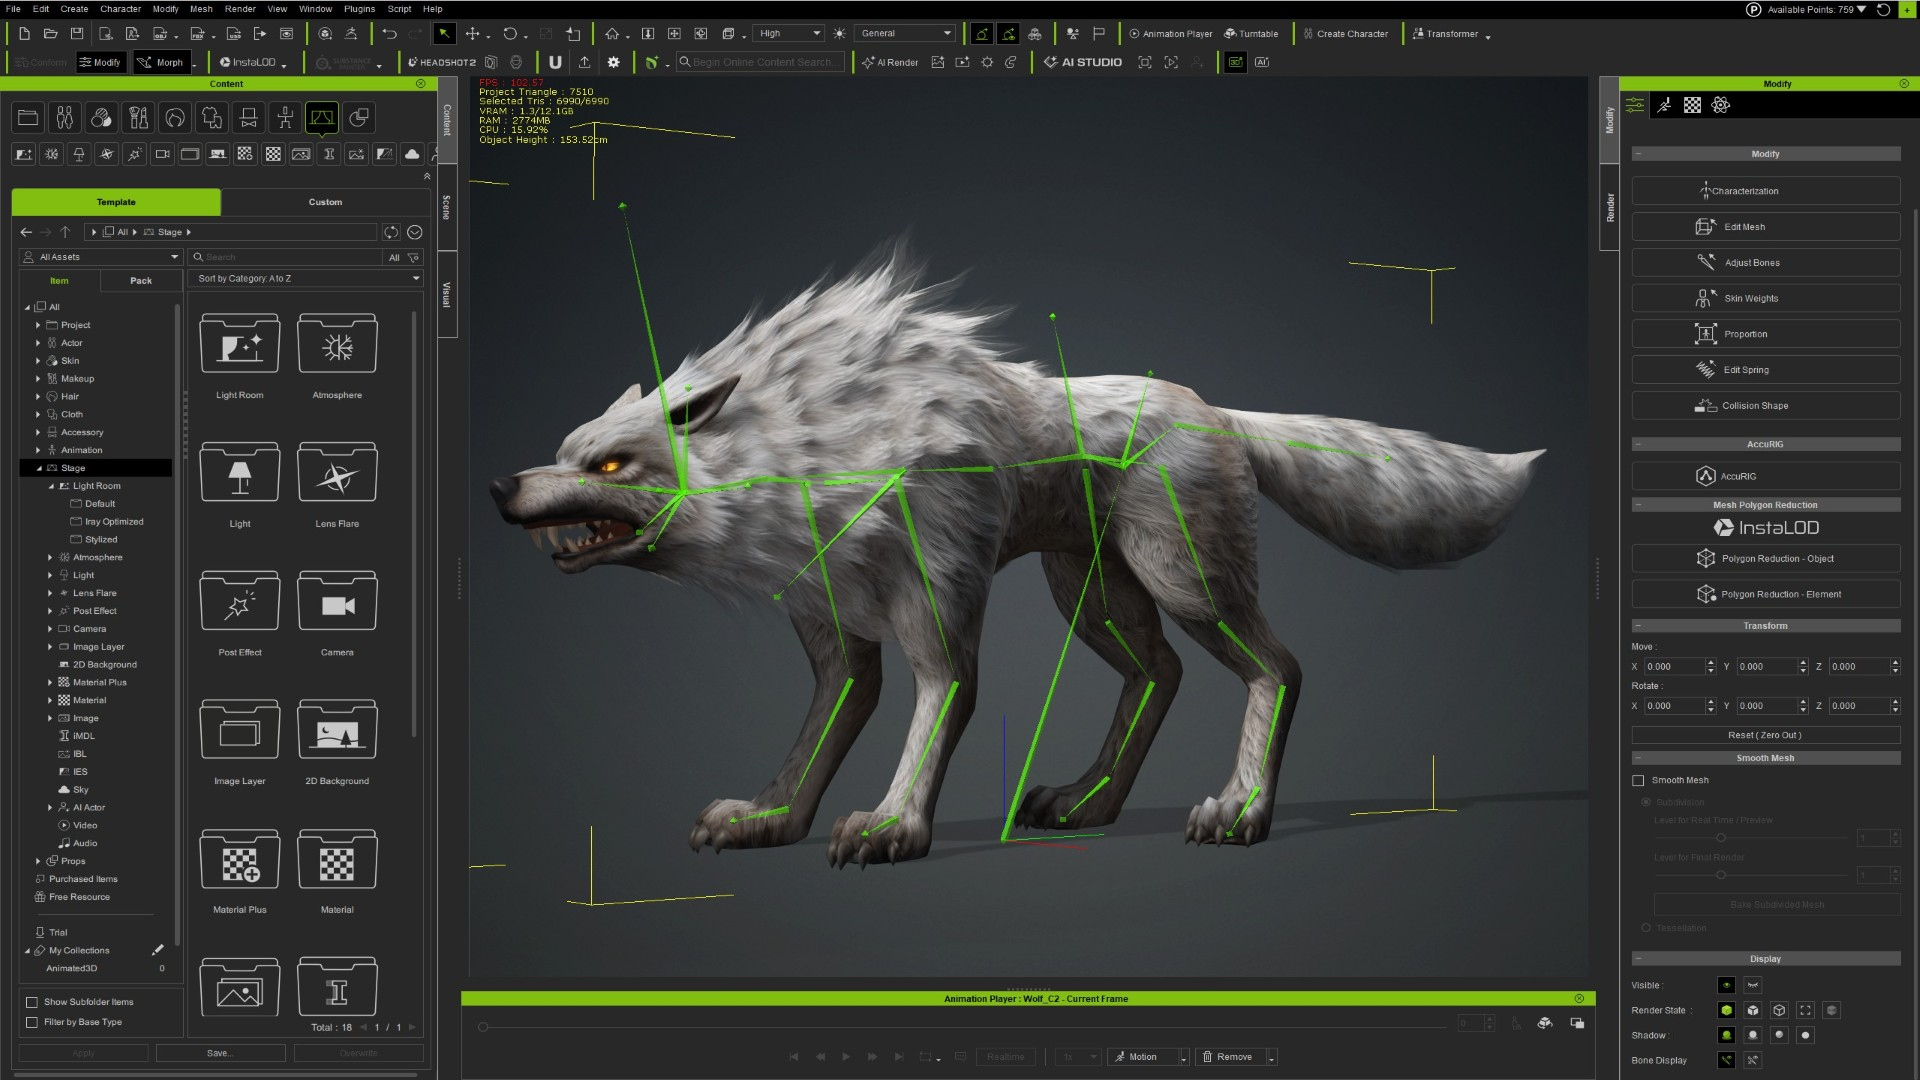Switch to the Custom content tab

coord(325,202)
